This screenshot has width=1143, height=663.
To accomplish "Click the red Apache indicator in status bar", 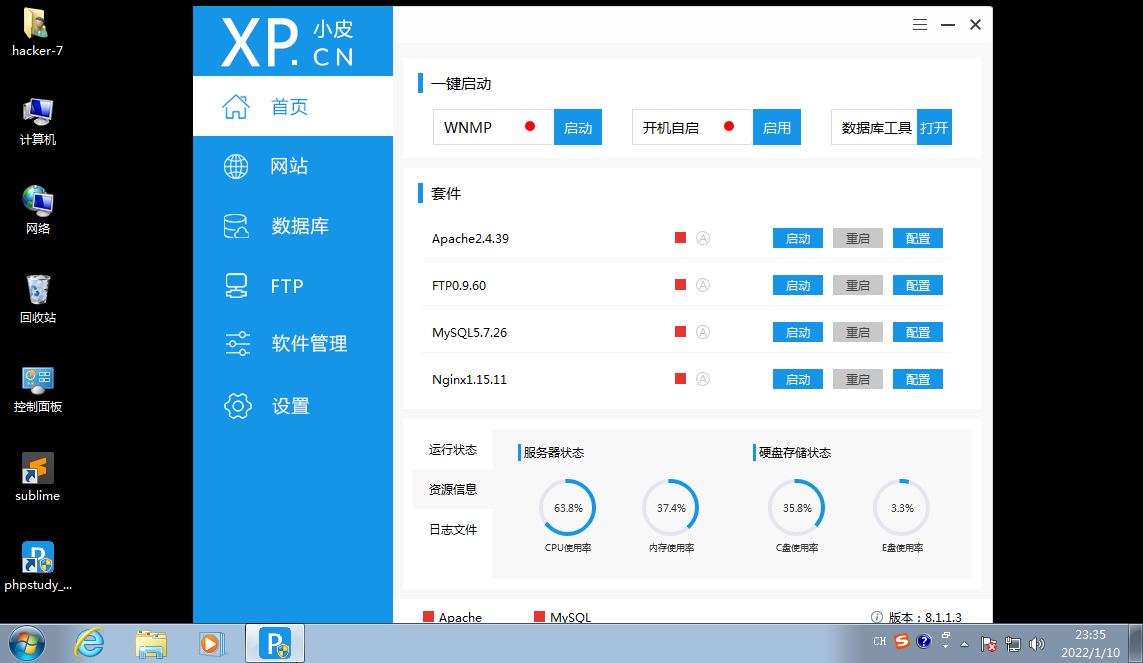I will 429,616.
